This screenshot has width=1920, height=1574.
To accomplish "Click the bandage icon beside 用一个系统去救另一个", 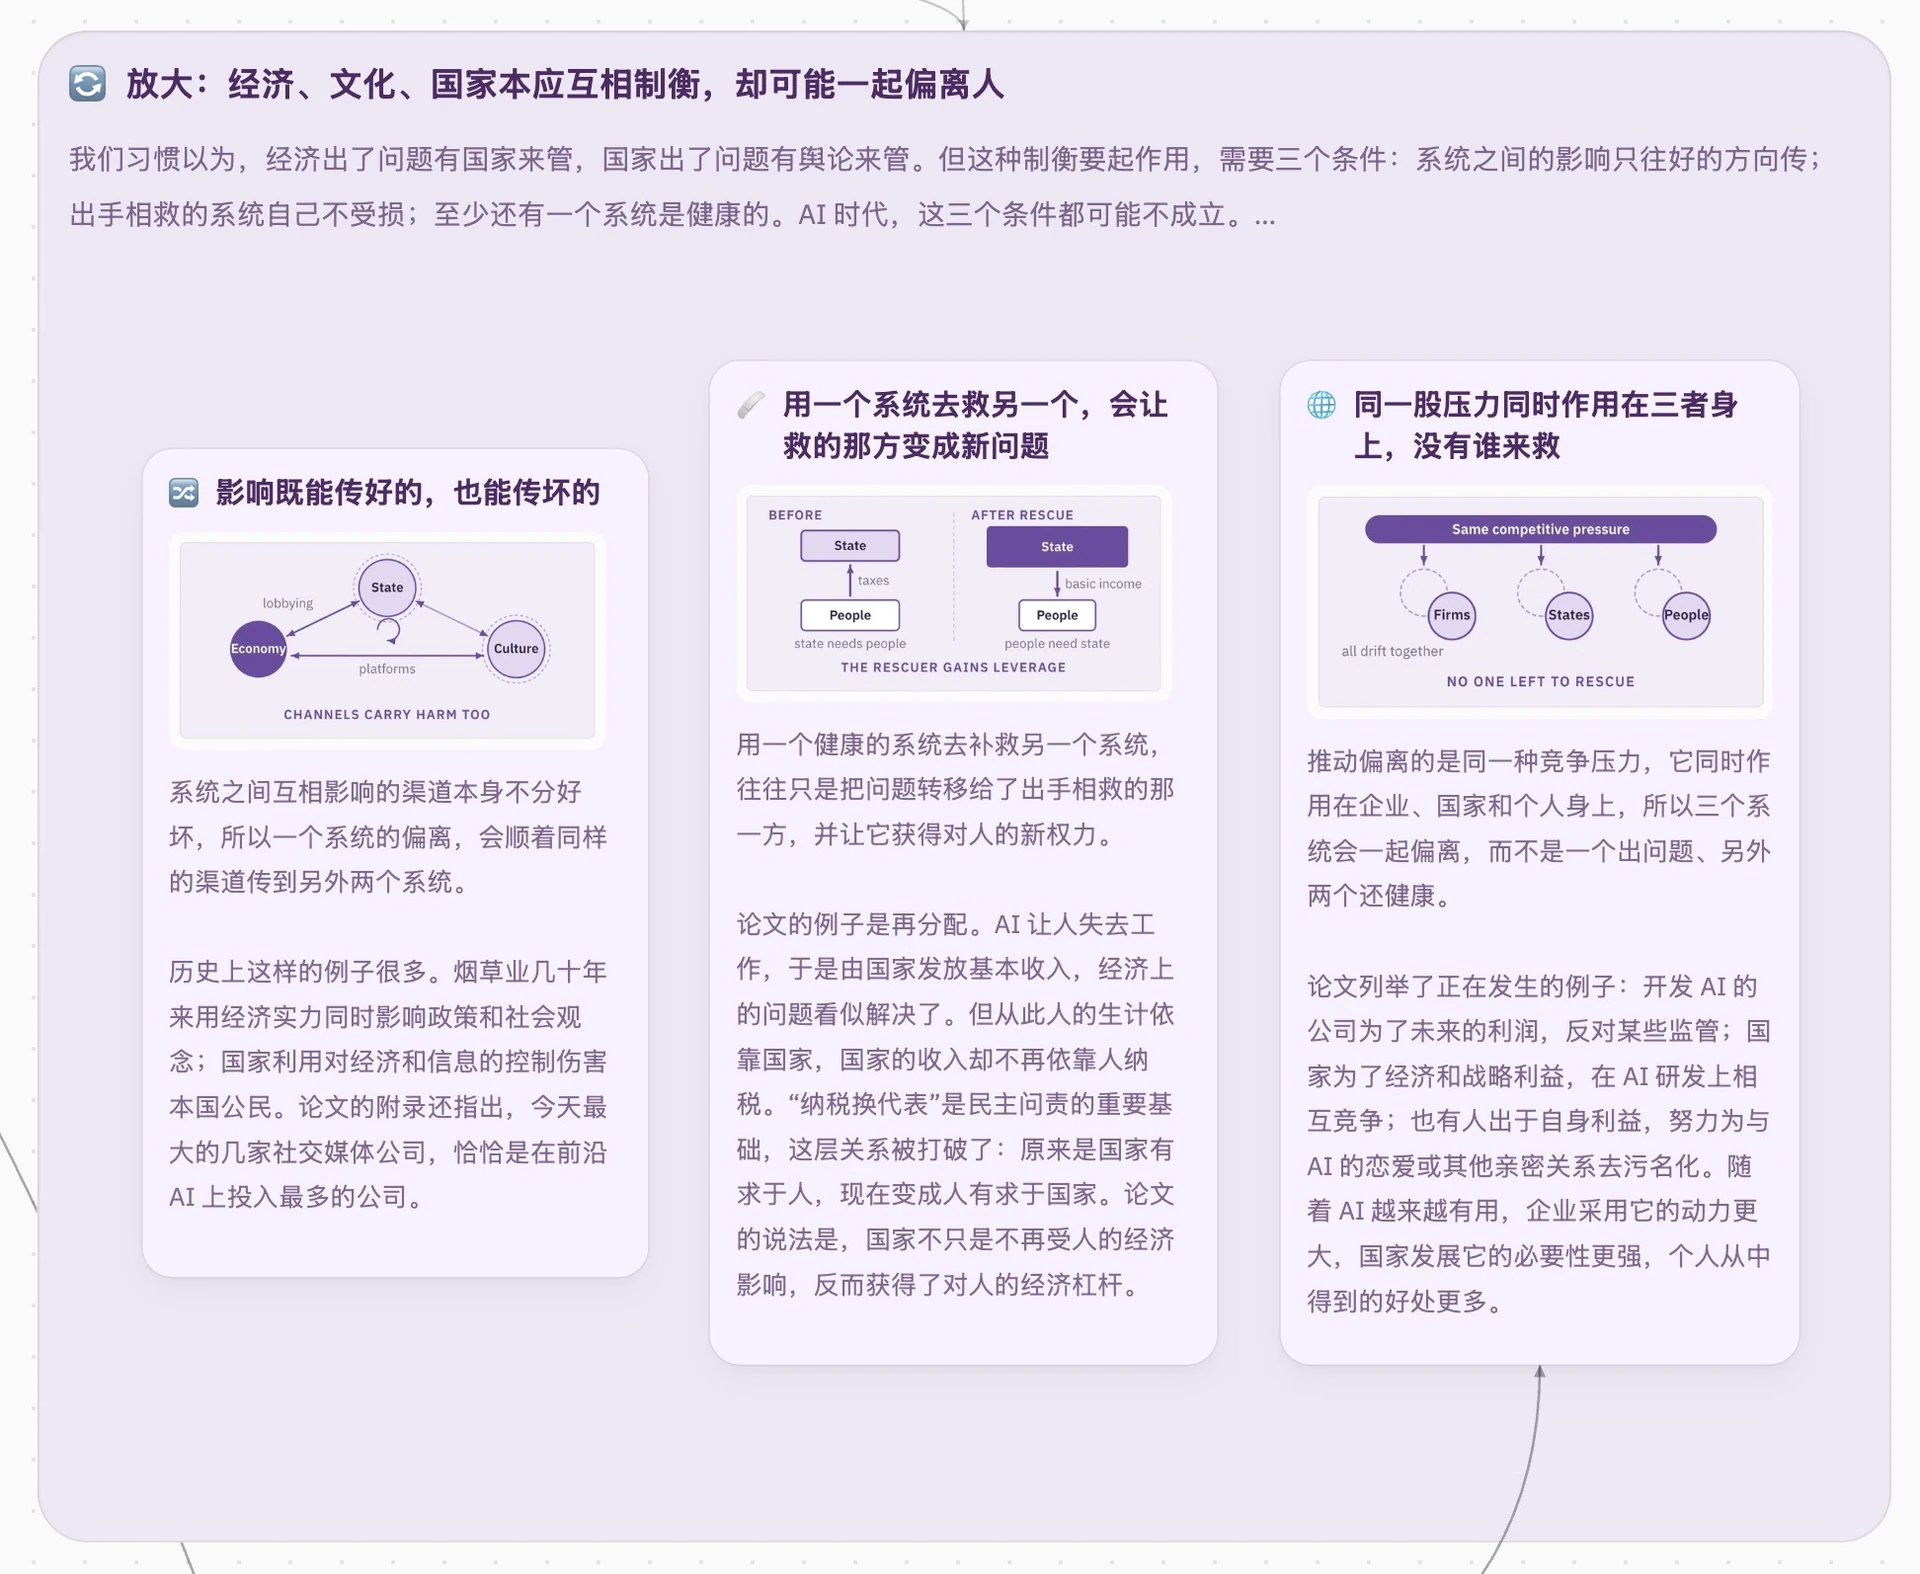I will (751, 405).
